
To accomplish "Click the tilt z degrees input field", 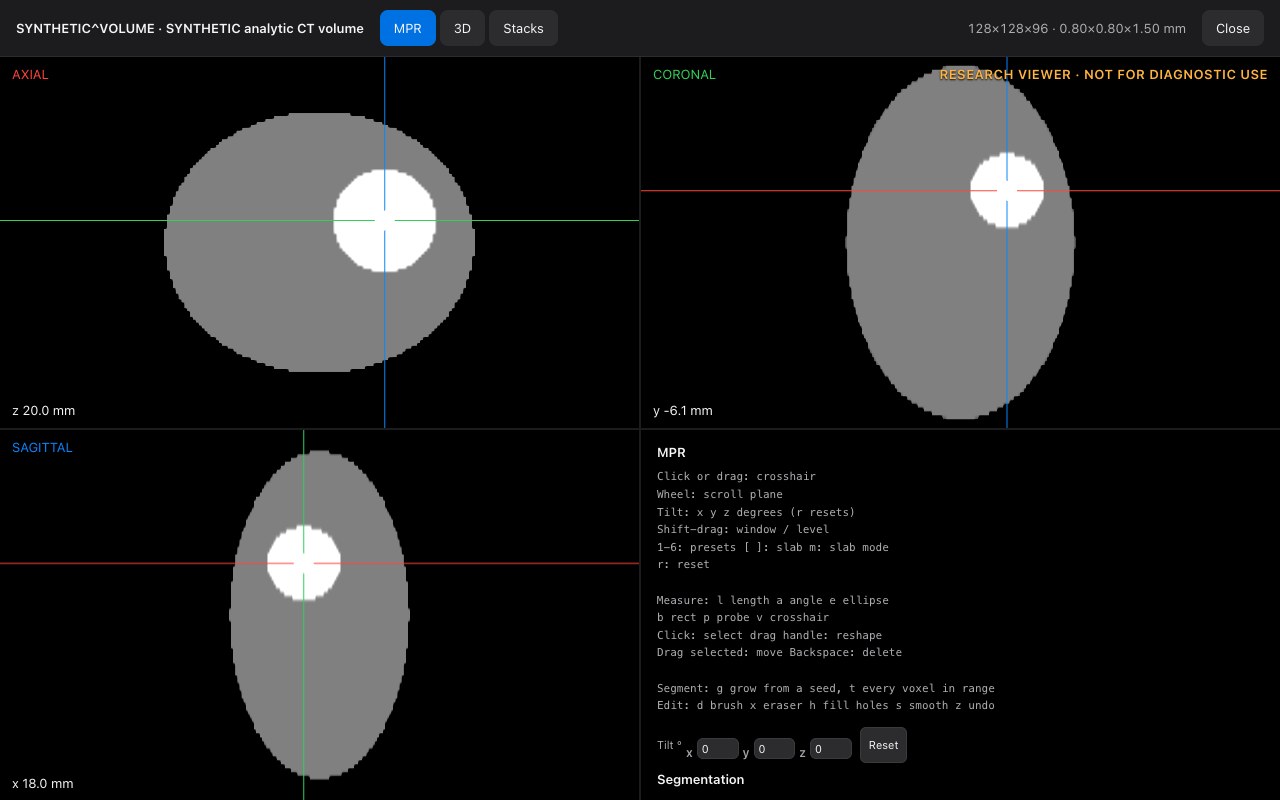I will tap(831, 749).
